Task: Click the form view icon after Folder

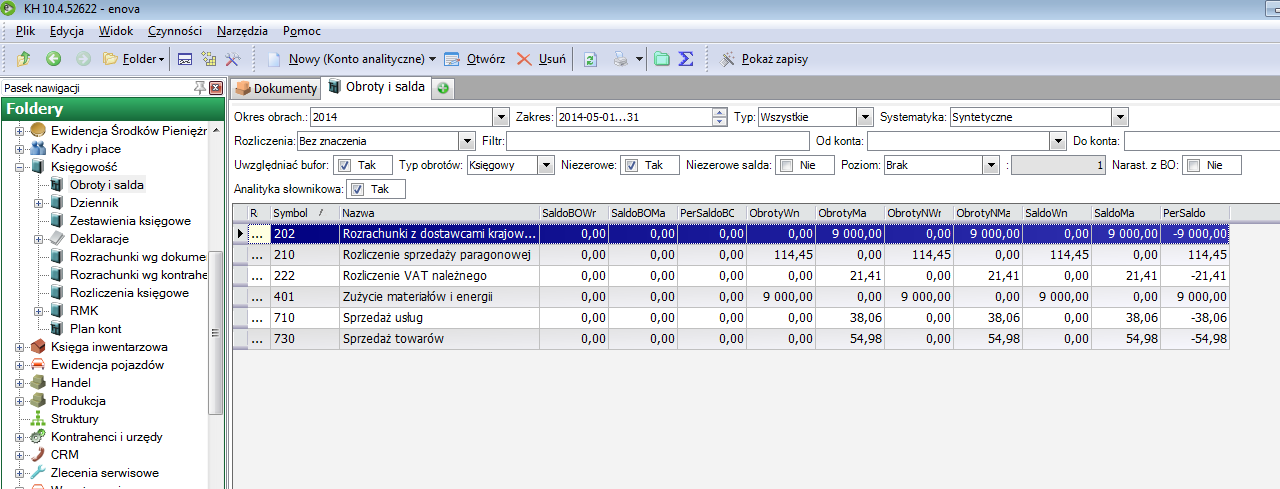Action: (x=185, y=59)
